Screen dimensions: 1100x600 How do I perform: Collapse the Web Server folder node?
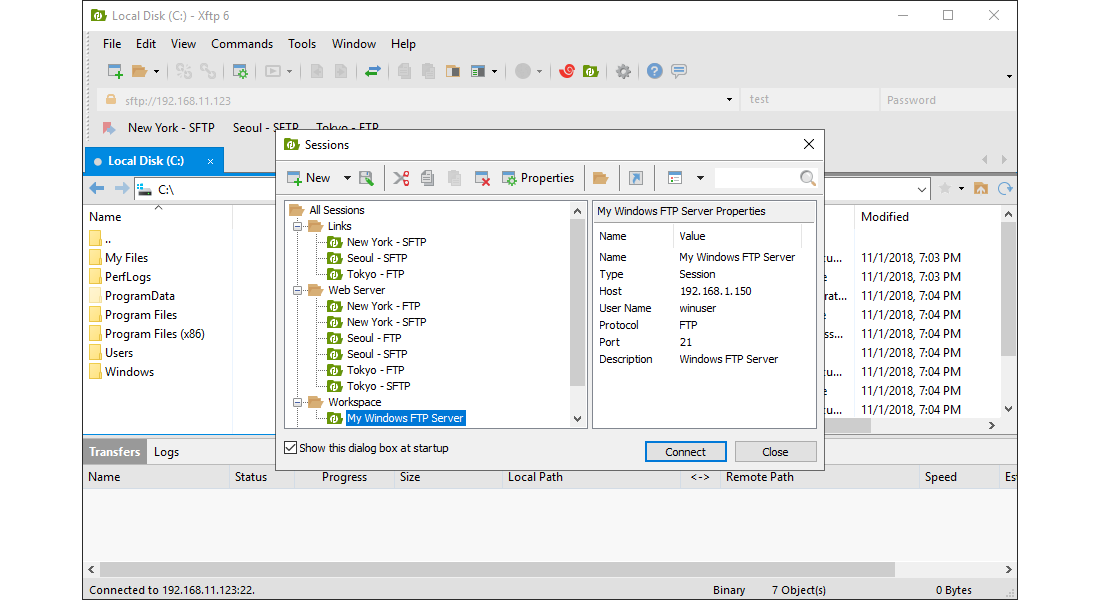(x=298, y=290)
